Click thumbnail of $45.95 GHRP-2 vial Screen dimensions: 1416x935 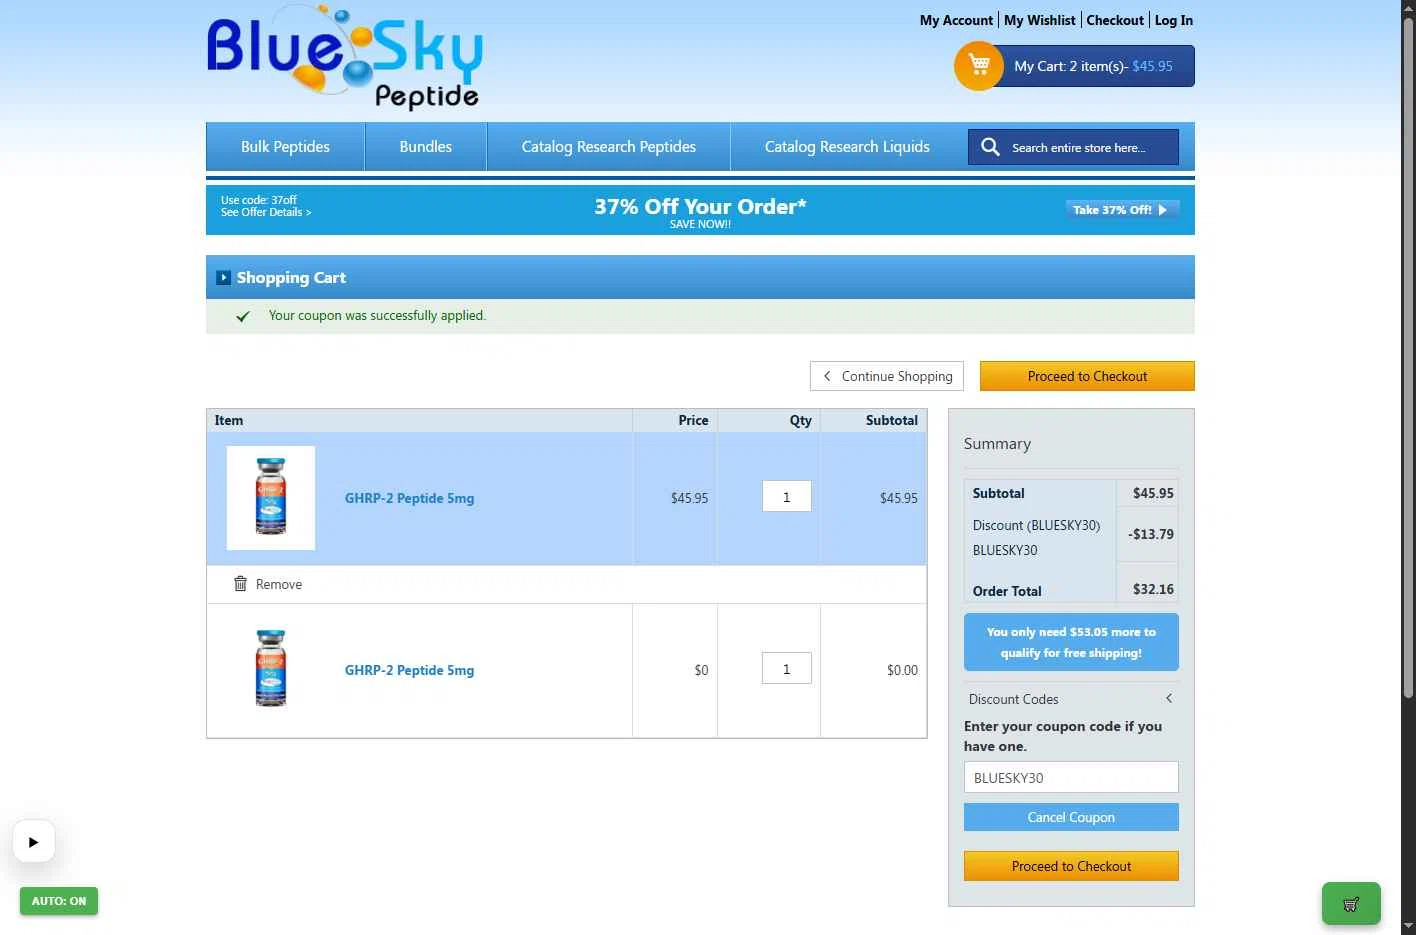click(x=271, y=497)
